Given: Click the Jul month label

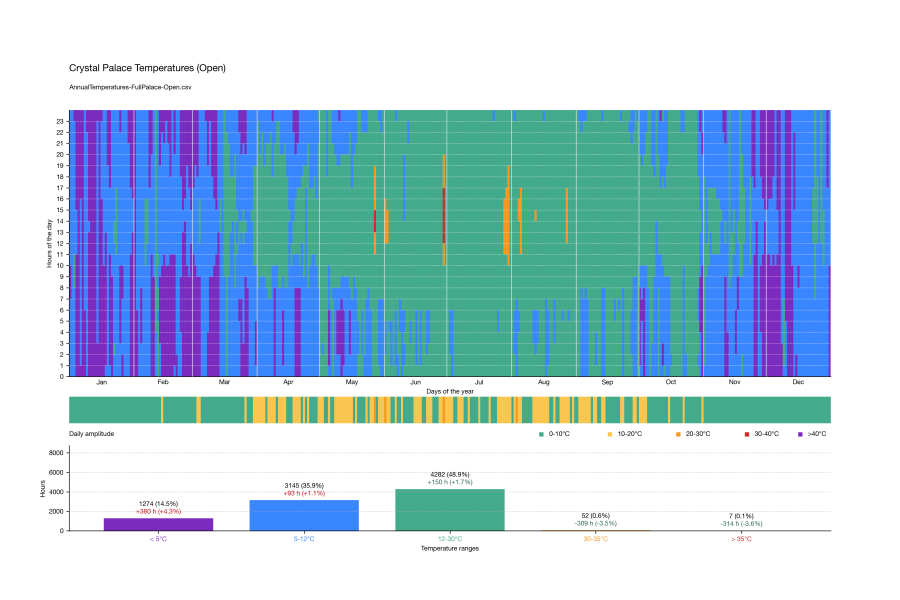Looking at the screenshot, I should (x=479, y=382).
